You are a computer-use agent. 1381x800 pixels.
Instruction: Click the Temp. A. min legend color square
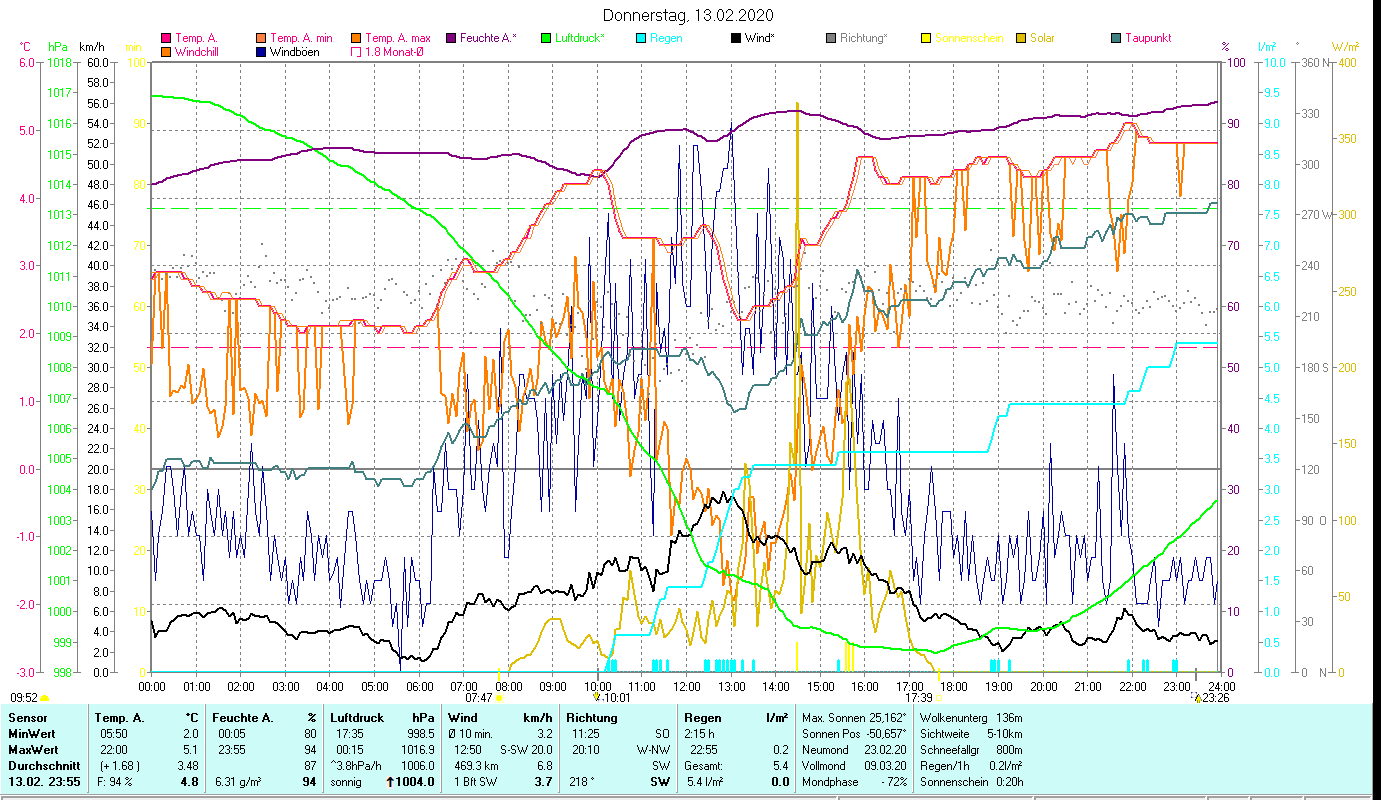coord(262,38)
